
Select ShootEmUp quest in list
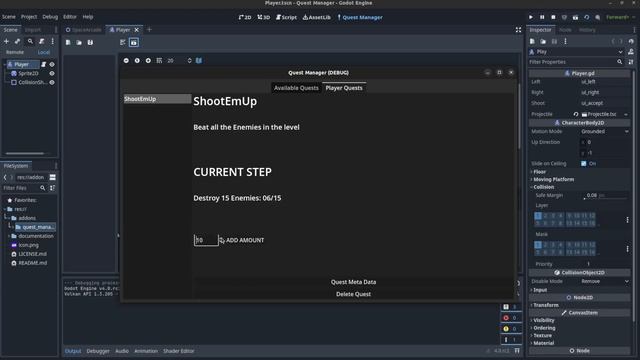[157, 99]
